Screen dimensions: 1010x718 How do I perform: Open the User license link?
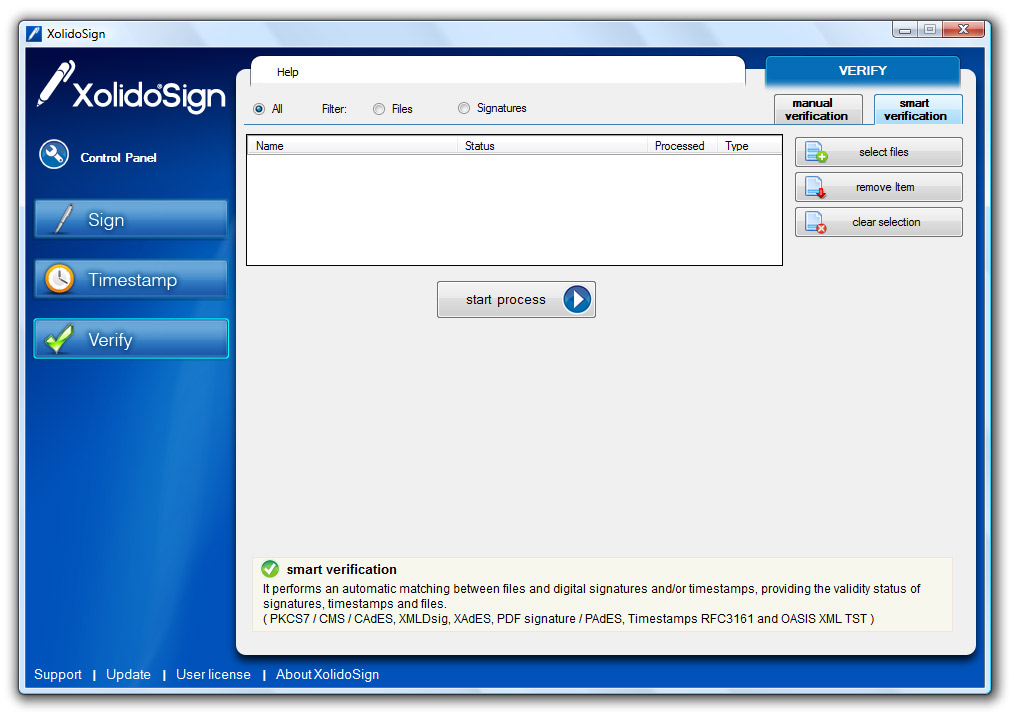tap(213, 674)
